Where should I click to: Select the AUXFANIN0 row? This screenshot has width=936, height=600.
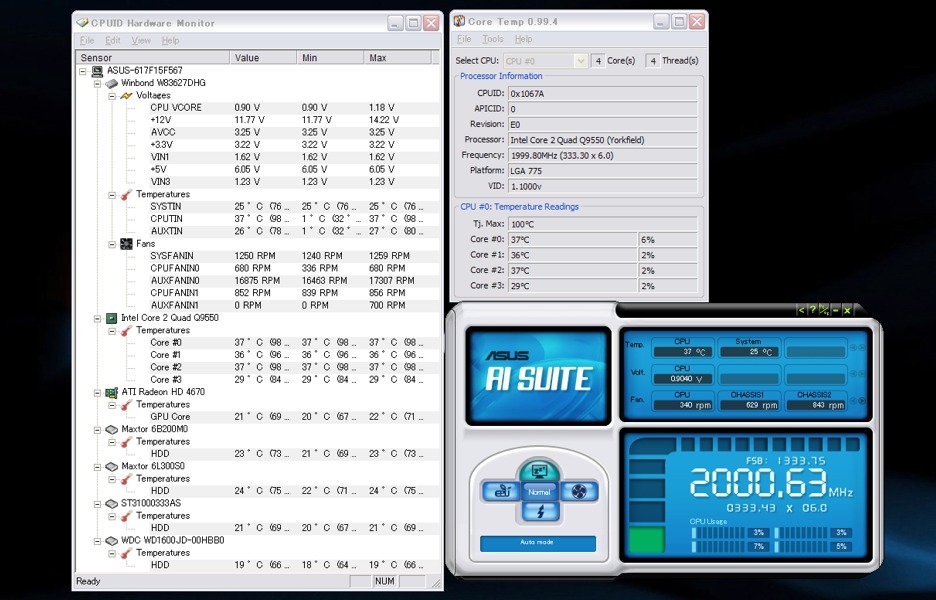pyautogui.click(x=294, y=281)
